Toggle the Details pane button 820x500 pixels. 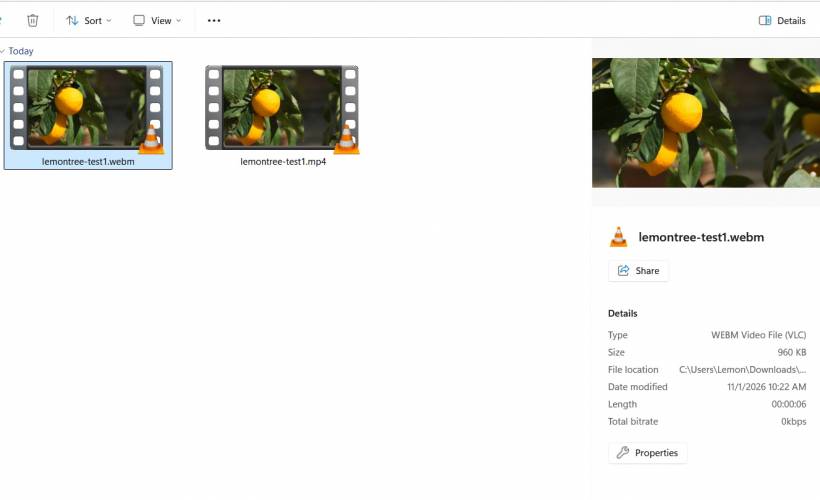point(782,20)
